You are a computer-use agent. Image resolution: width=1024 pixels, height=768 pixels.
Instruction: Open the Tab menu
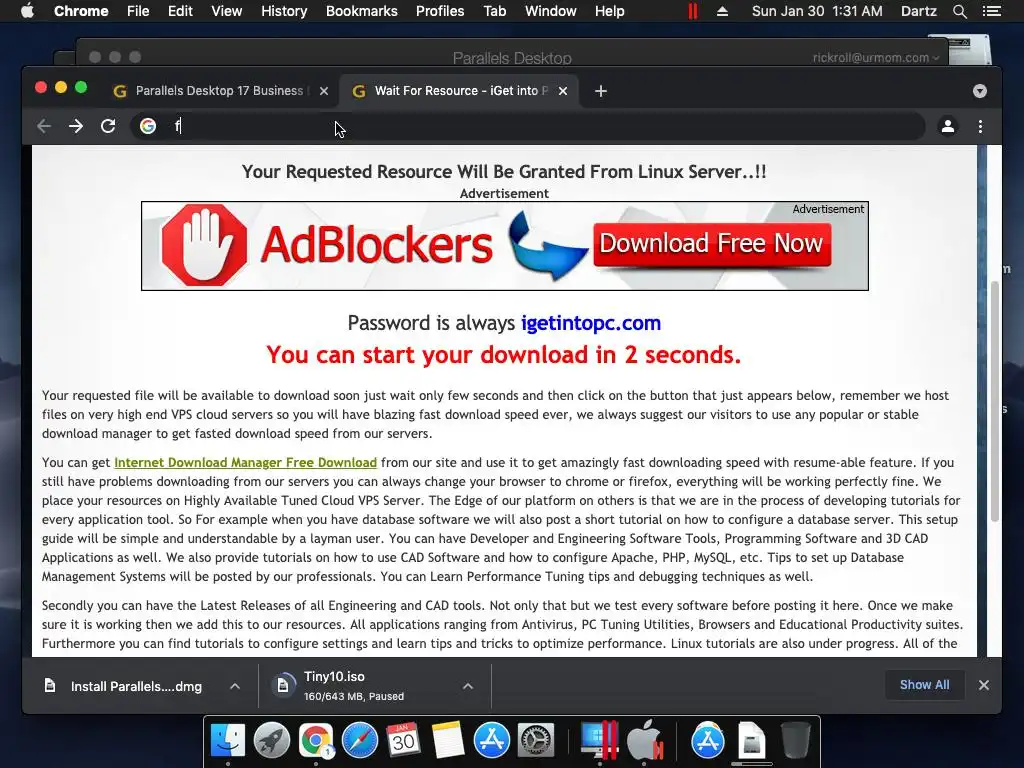pos(495,11)
